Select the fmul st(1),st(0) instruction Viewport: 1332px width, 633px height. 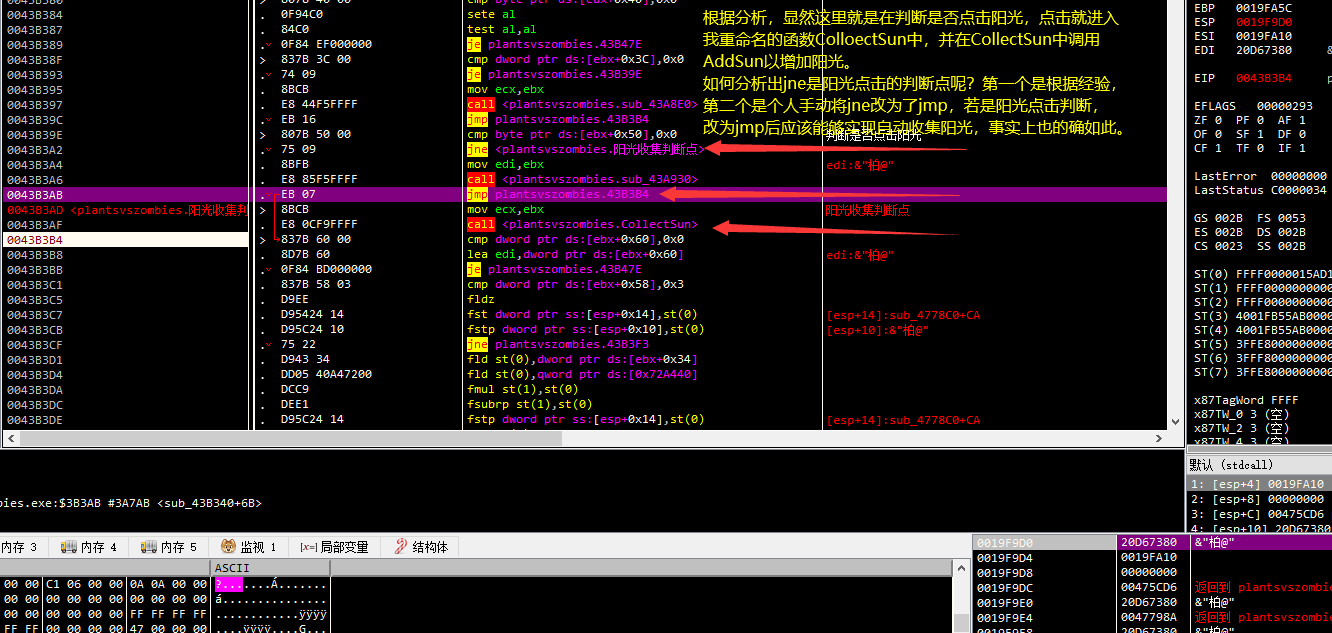pos(522,389)
